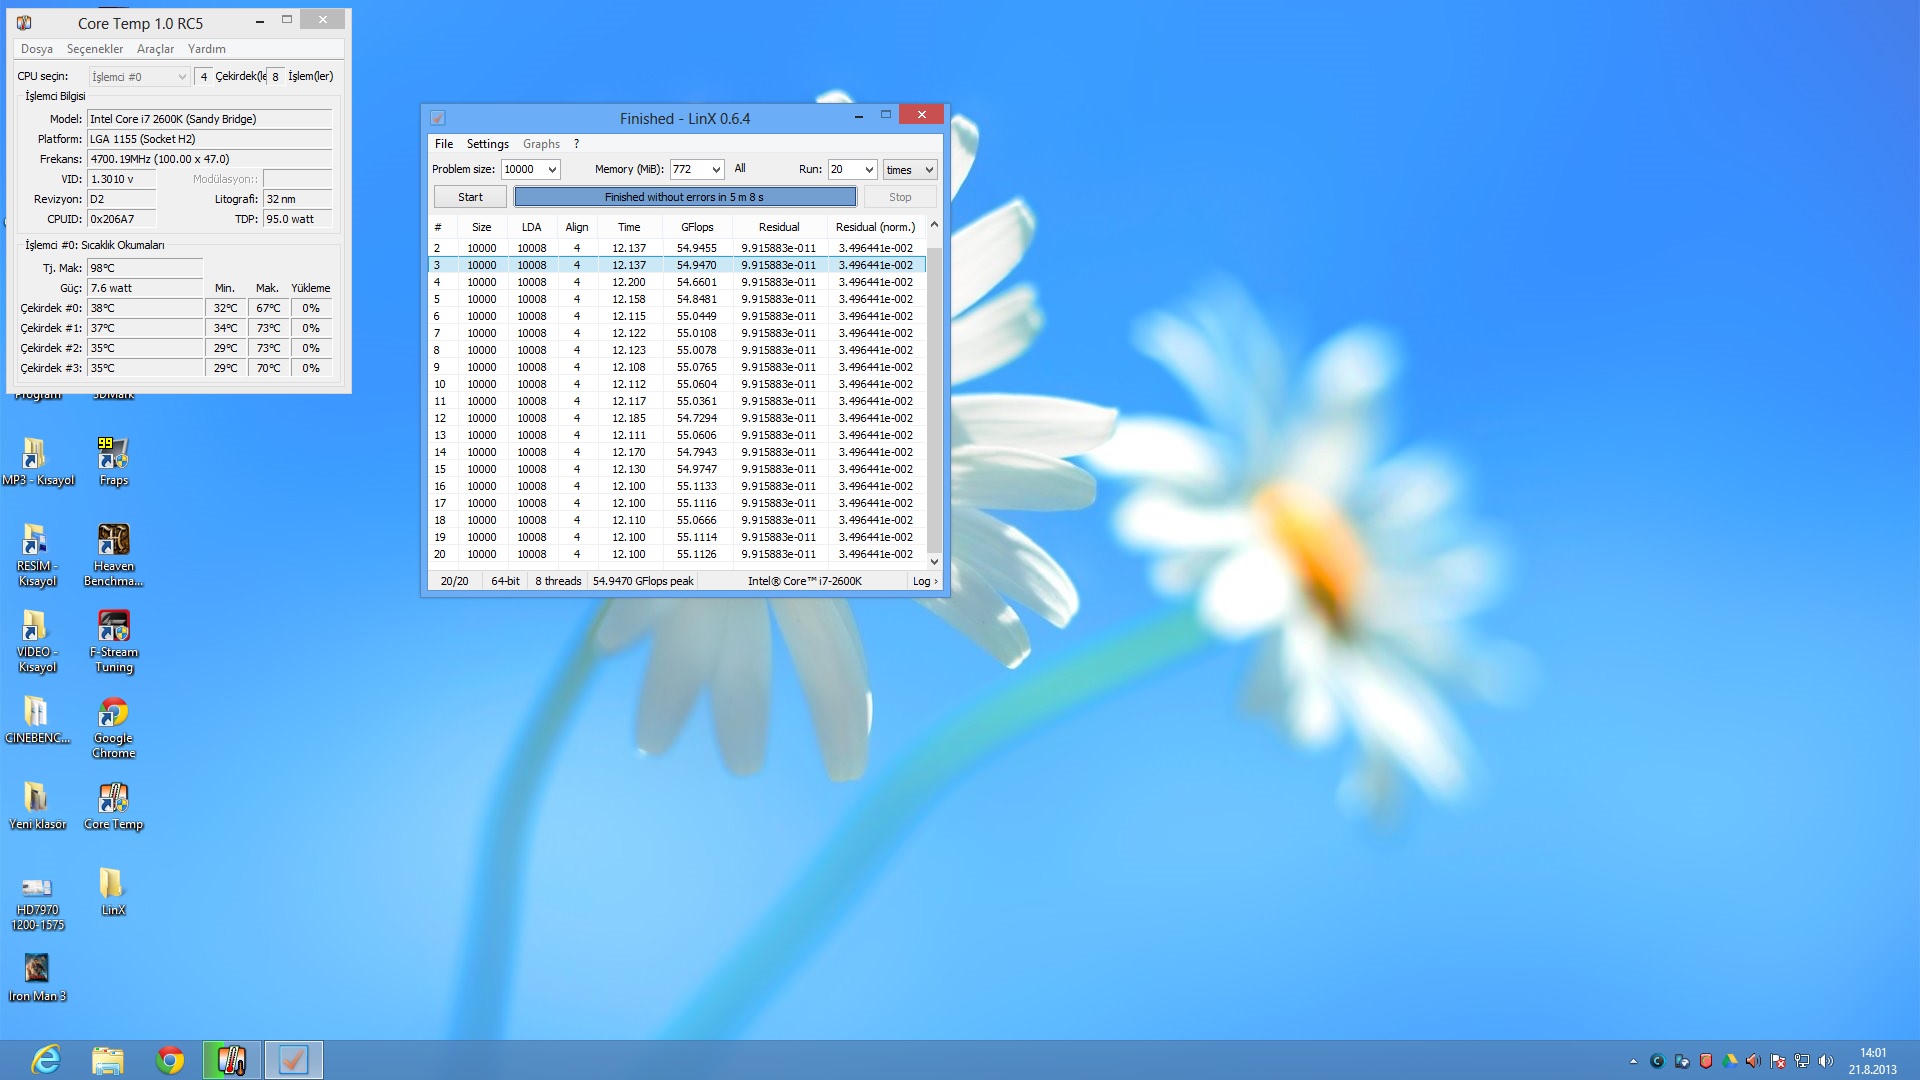The width and height of the screenshot is (1920, 1080).
Task: Click the Core Temp title bar icon
Action: click(x=24, y=22)
